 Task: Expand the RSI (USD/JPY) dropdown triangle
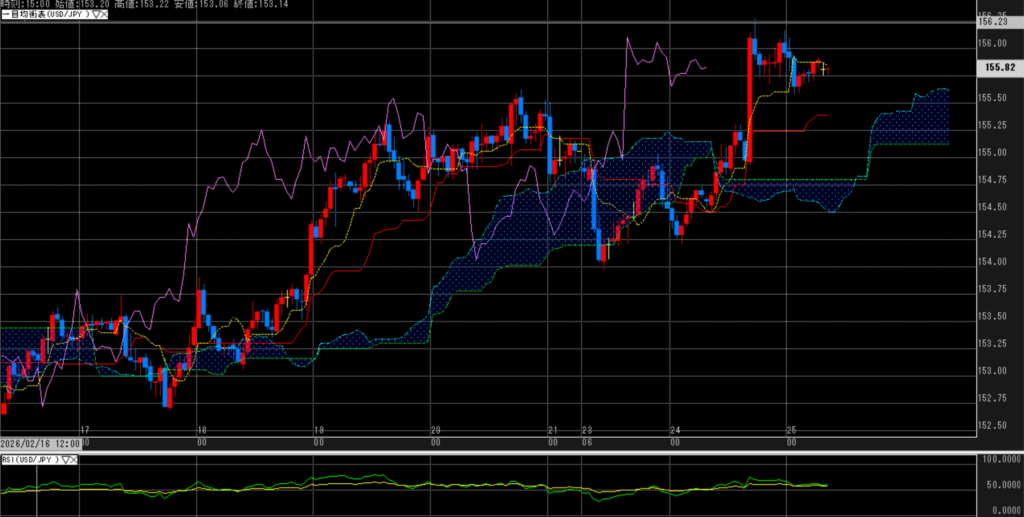point(65,460)
